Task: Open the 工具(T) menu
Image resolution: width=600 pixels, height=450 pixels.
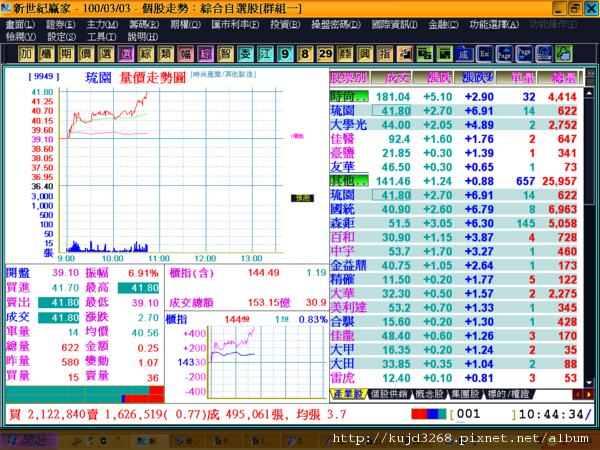Action: coord(102,37)
